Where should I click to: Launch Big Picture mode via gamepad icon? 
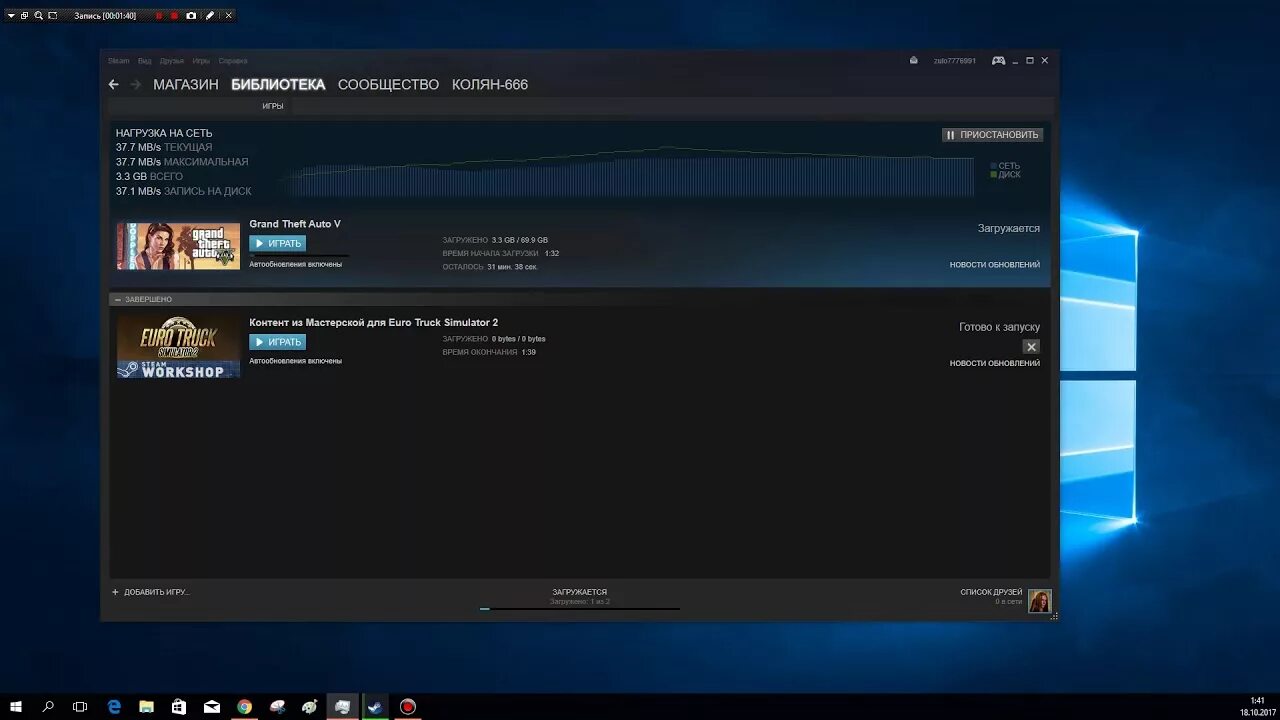pyautogui.click(x=998, y=61)
